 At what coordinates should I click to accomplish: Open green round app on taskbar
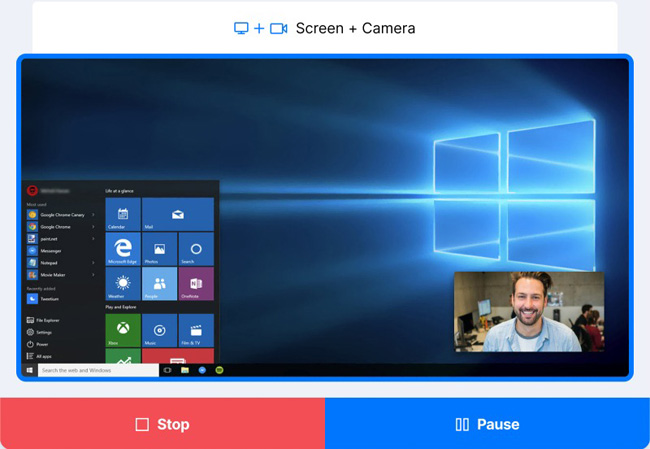(x=220, y=370)
